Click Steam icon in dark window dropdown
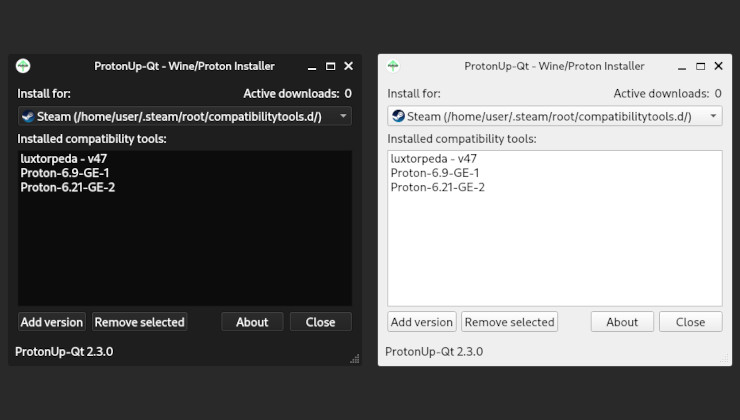 [x=28, y=117]
